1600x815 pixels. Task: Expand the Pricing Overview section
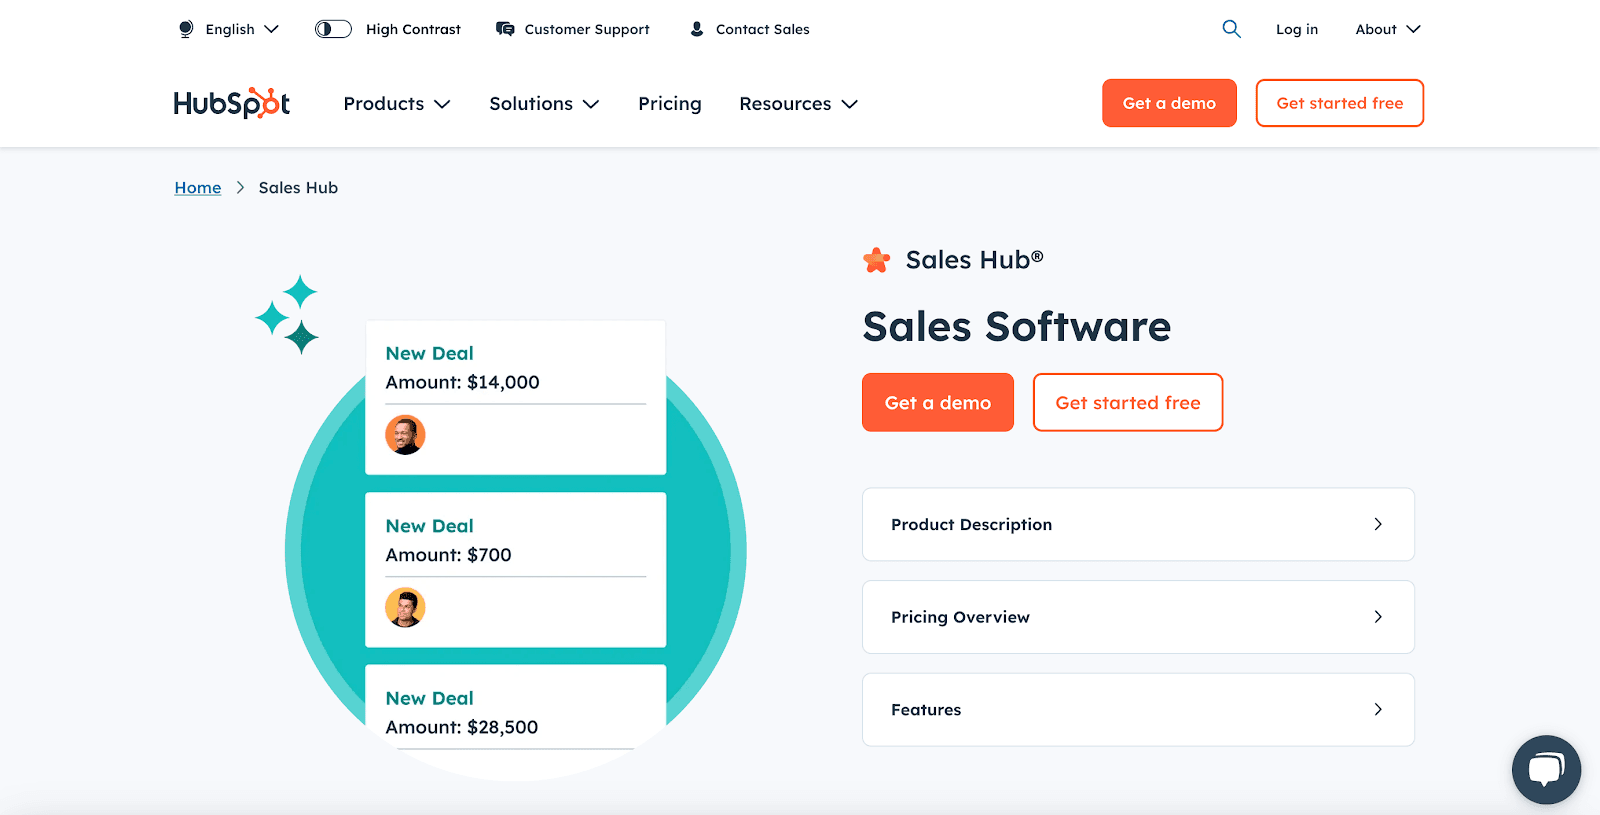1138,617
